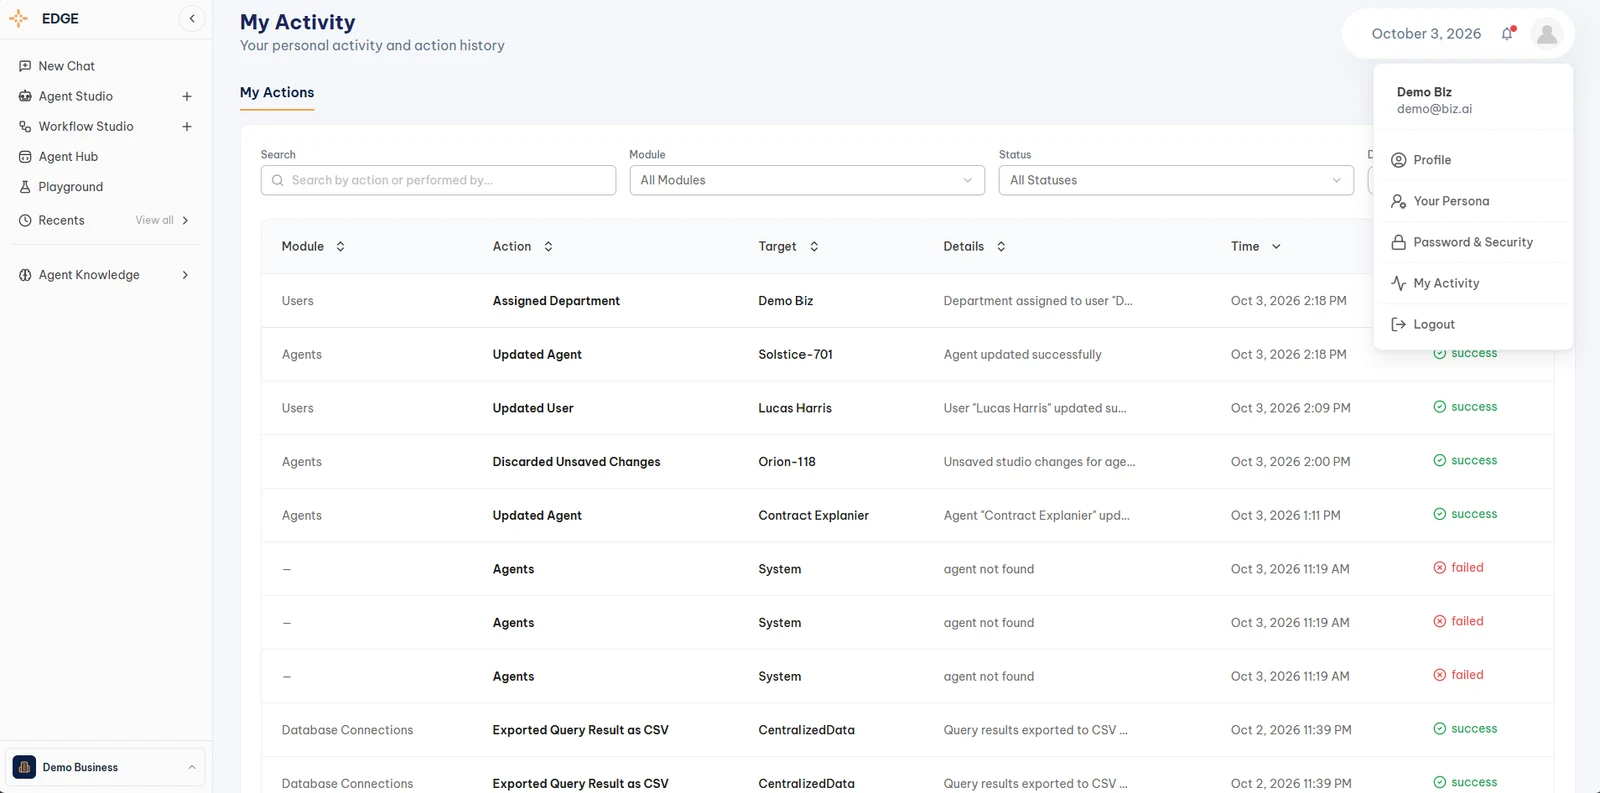Add a new agent via Agent Studio plus
The height and width of the screenshot is (793, 1600).
[187, 97]
